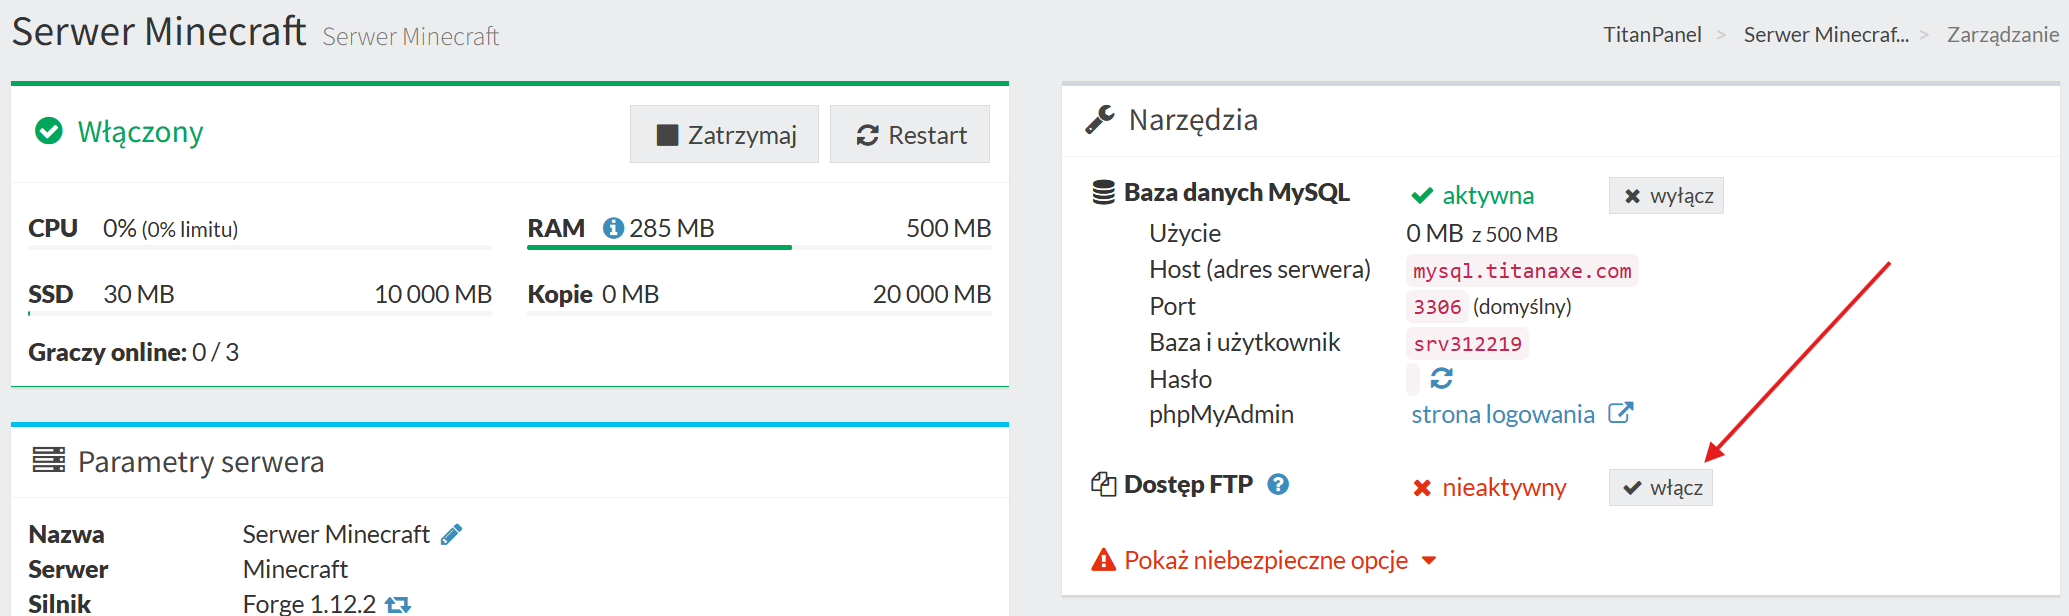
Task: Click the warning triangle icon for dangerous options
Action: (x=1103, y=560)
